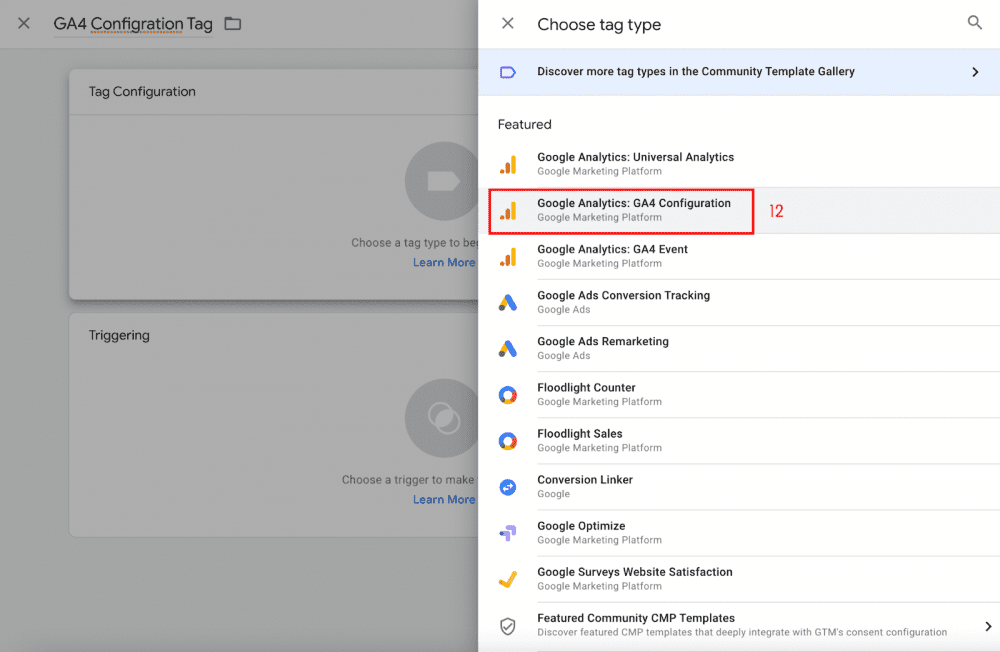Expand Featured Community CMP Templates chevron
The image size is (1000, 652).
click(988, 626)
